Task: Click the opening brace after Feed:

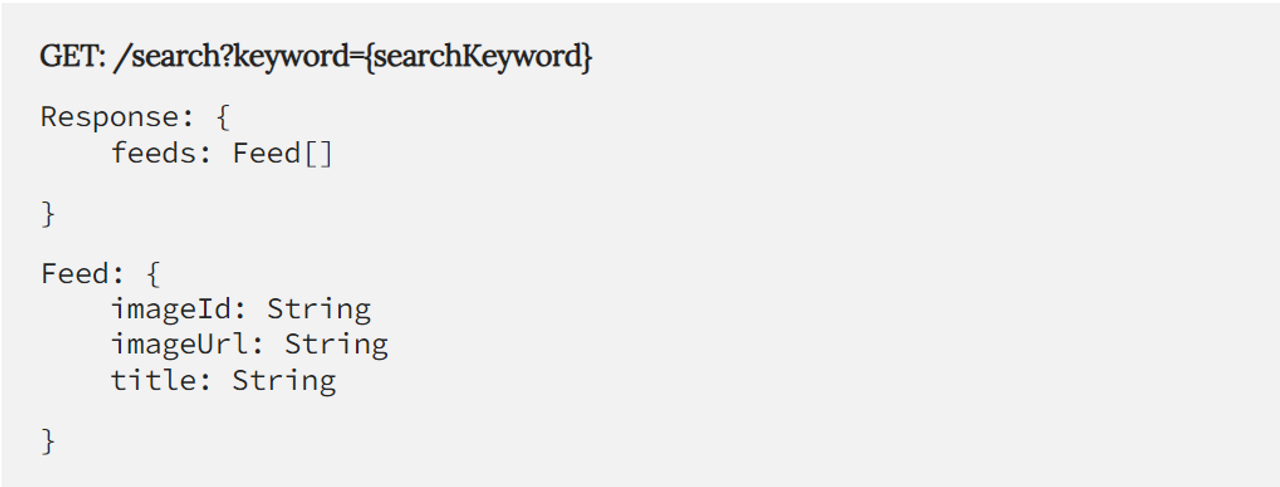Action: [x=152, y=273]
